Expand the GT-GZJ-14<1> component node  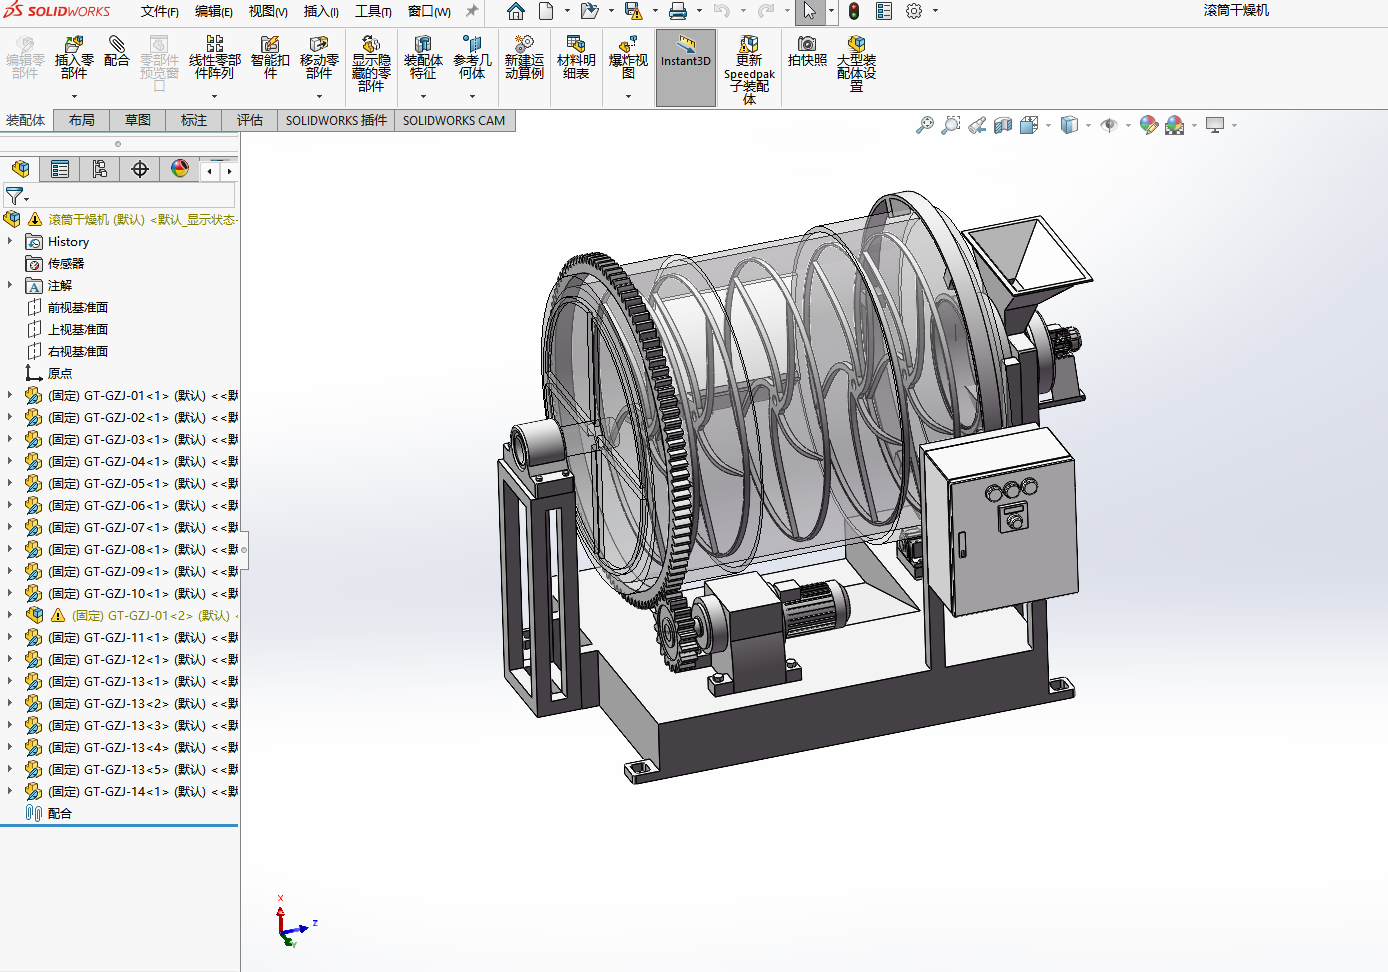[x=10, y=791]
